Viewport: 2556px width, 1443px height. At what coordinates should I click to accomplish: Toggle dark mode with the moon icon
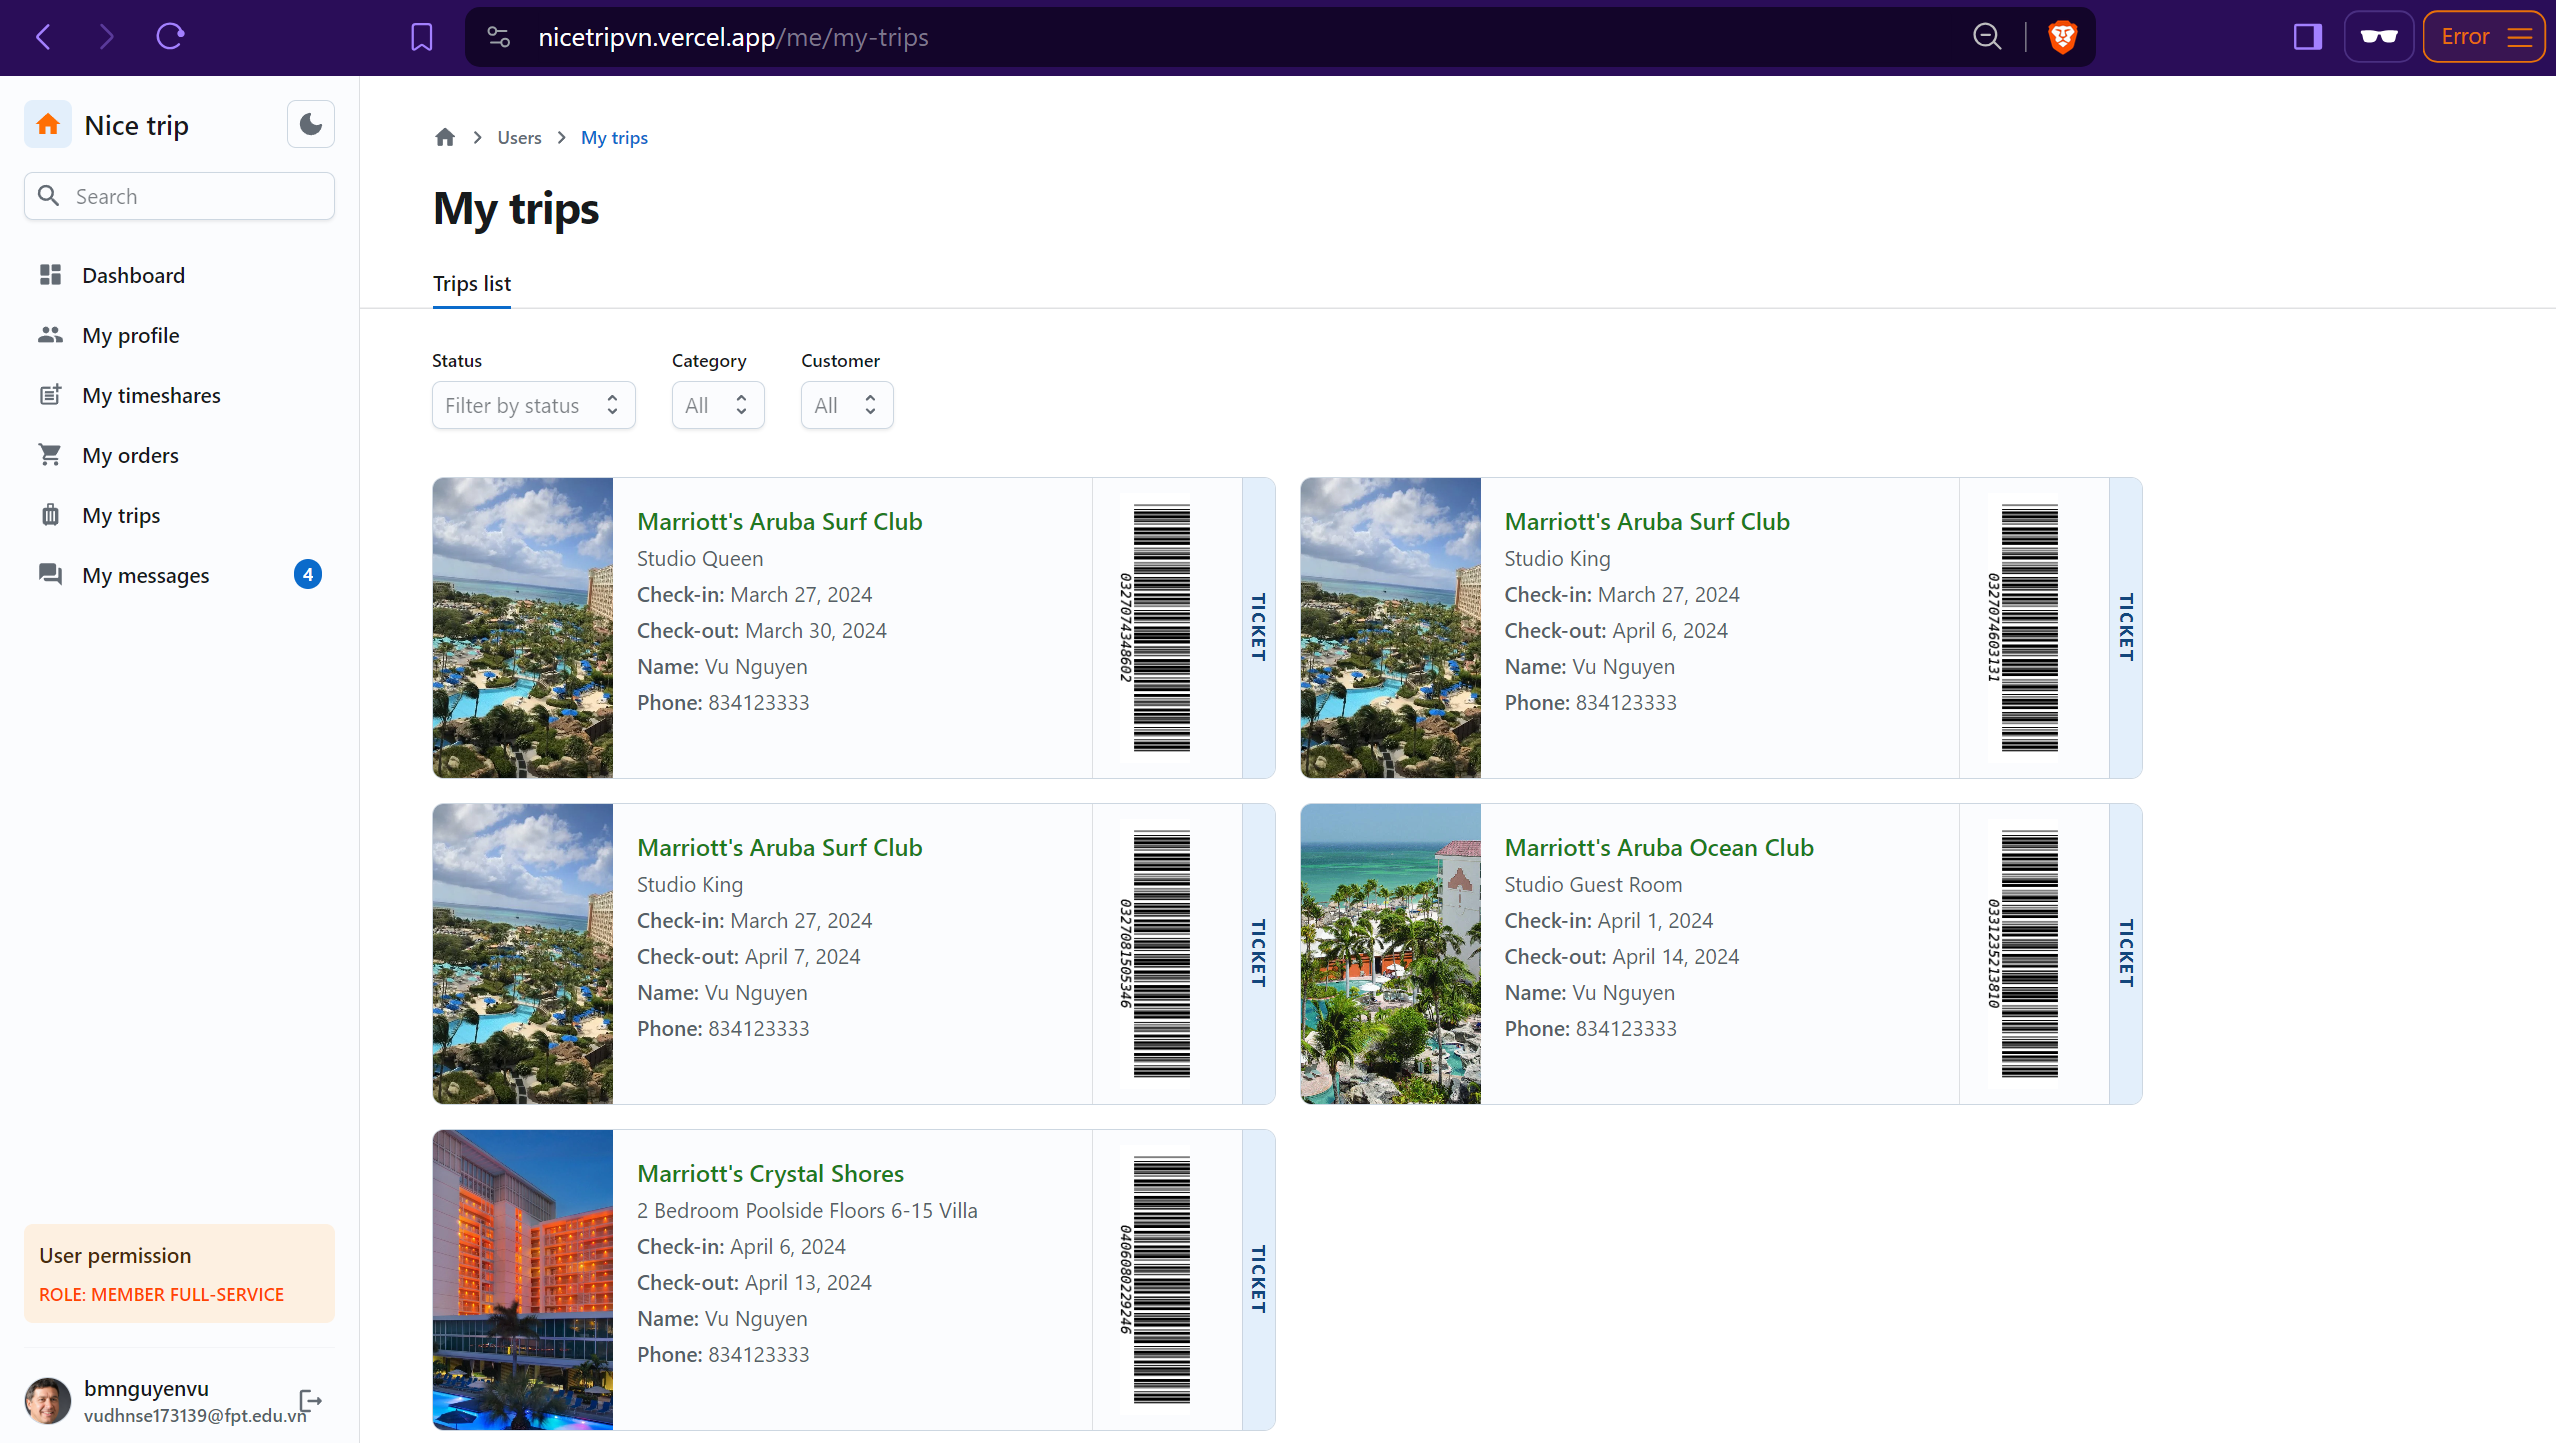click(311, 124)
